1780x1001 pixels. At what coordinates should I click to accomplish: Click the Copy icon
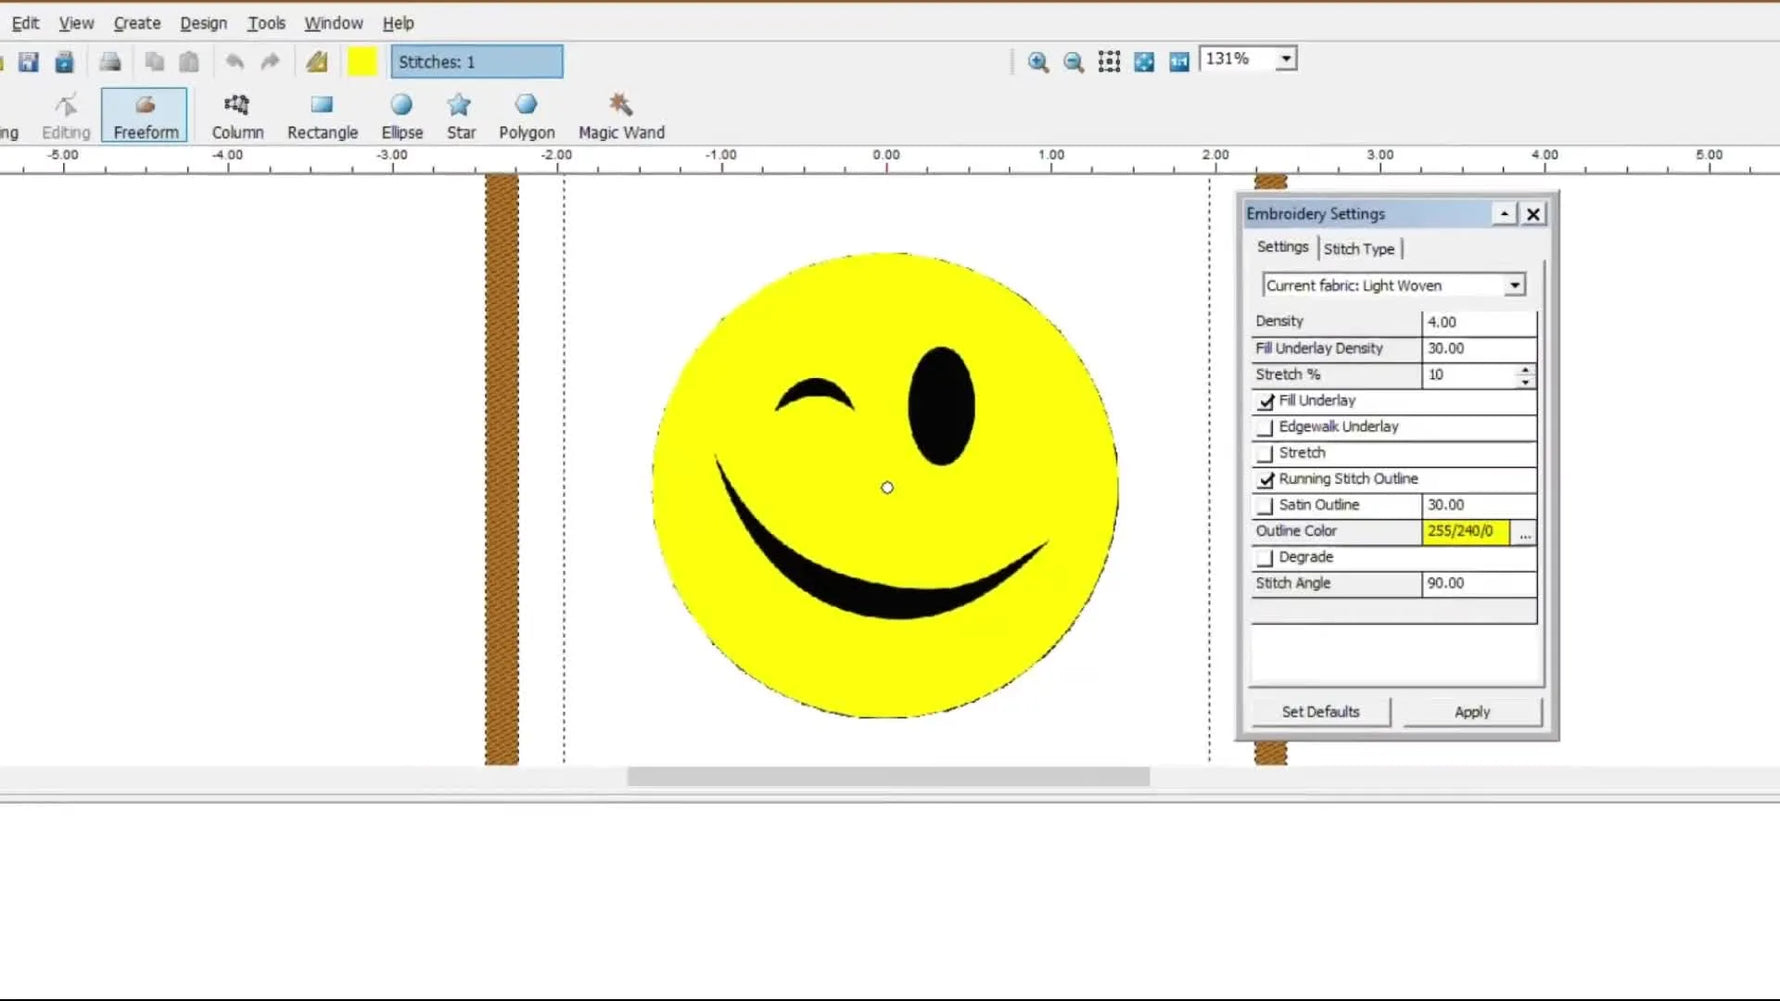154,62
